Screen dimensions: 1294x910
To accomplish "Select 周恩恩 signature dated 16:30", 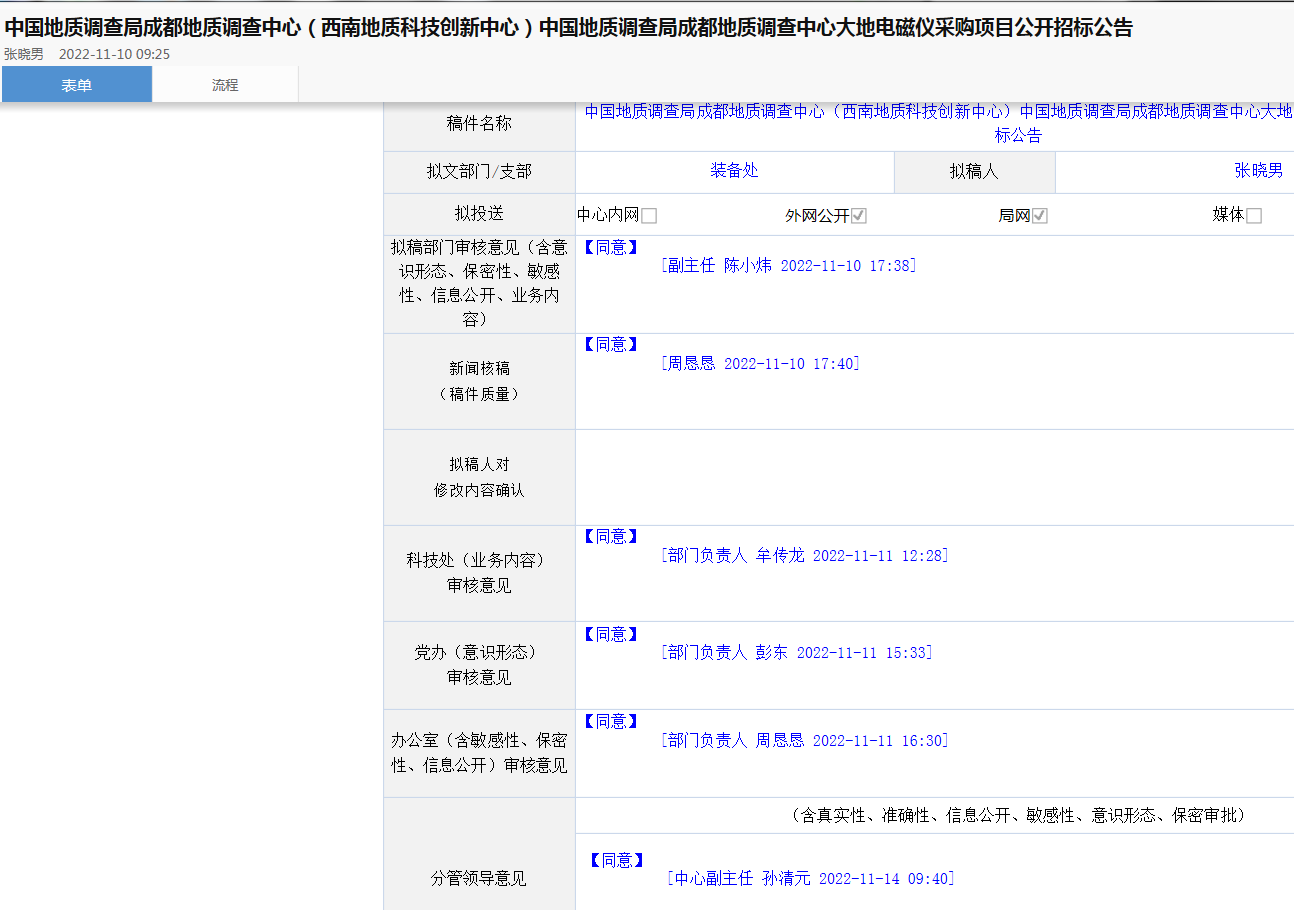I will (804, 741).
